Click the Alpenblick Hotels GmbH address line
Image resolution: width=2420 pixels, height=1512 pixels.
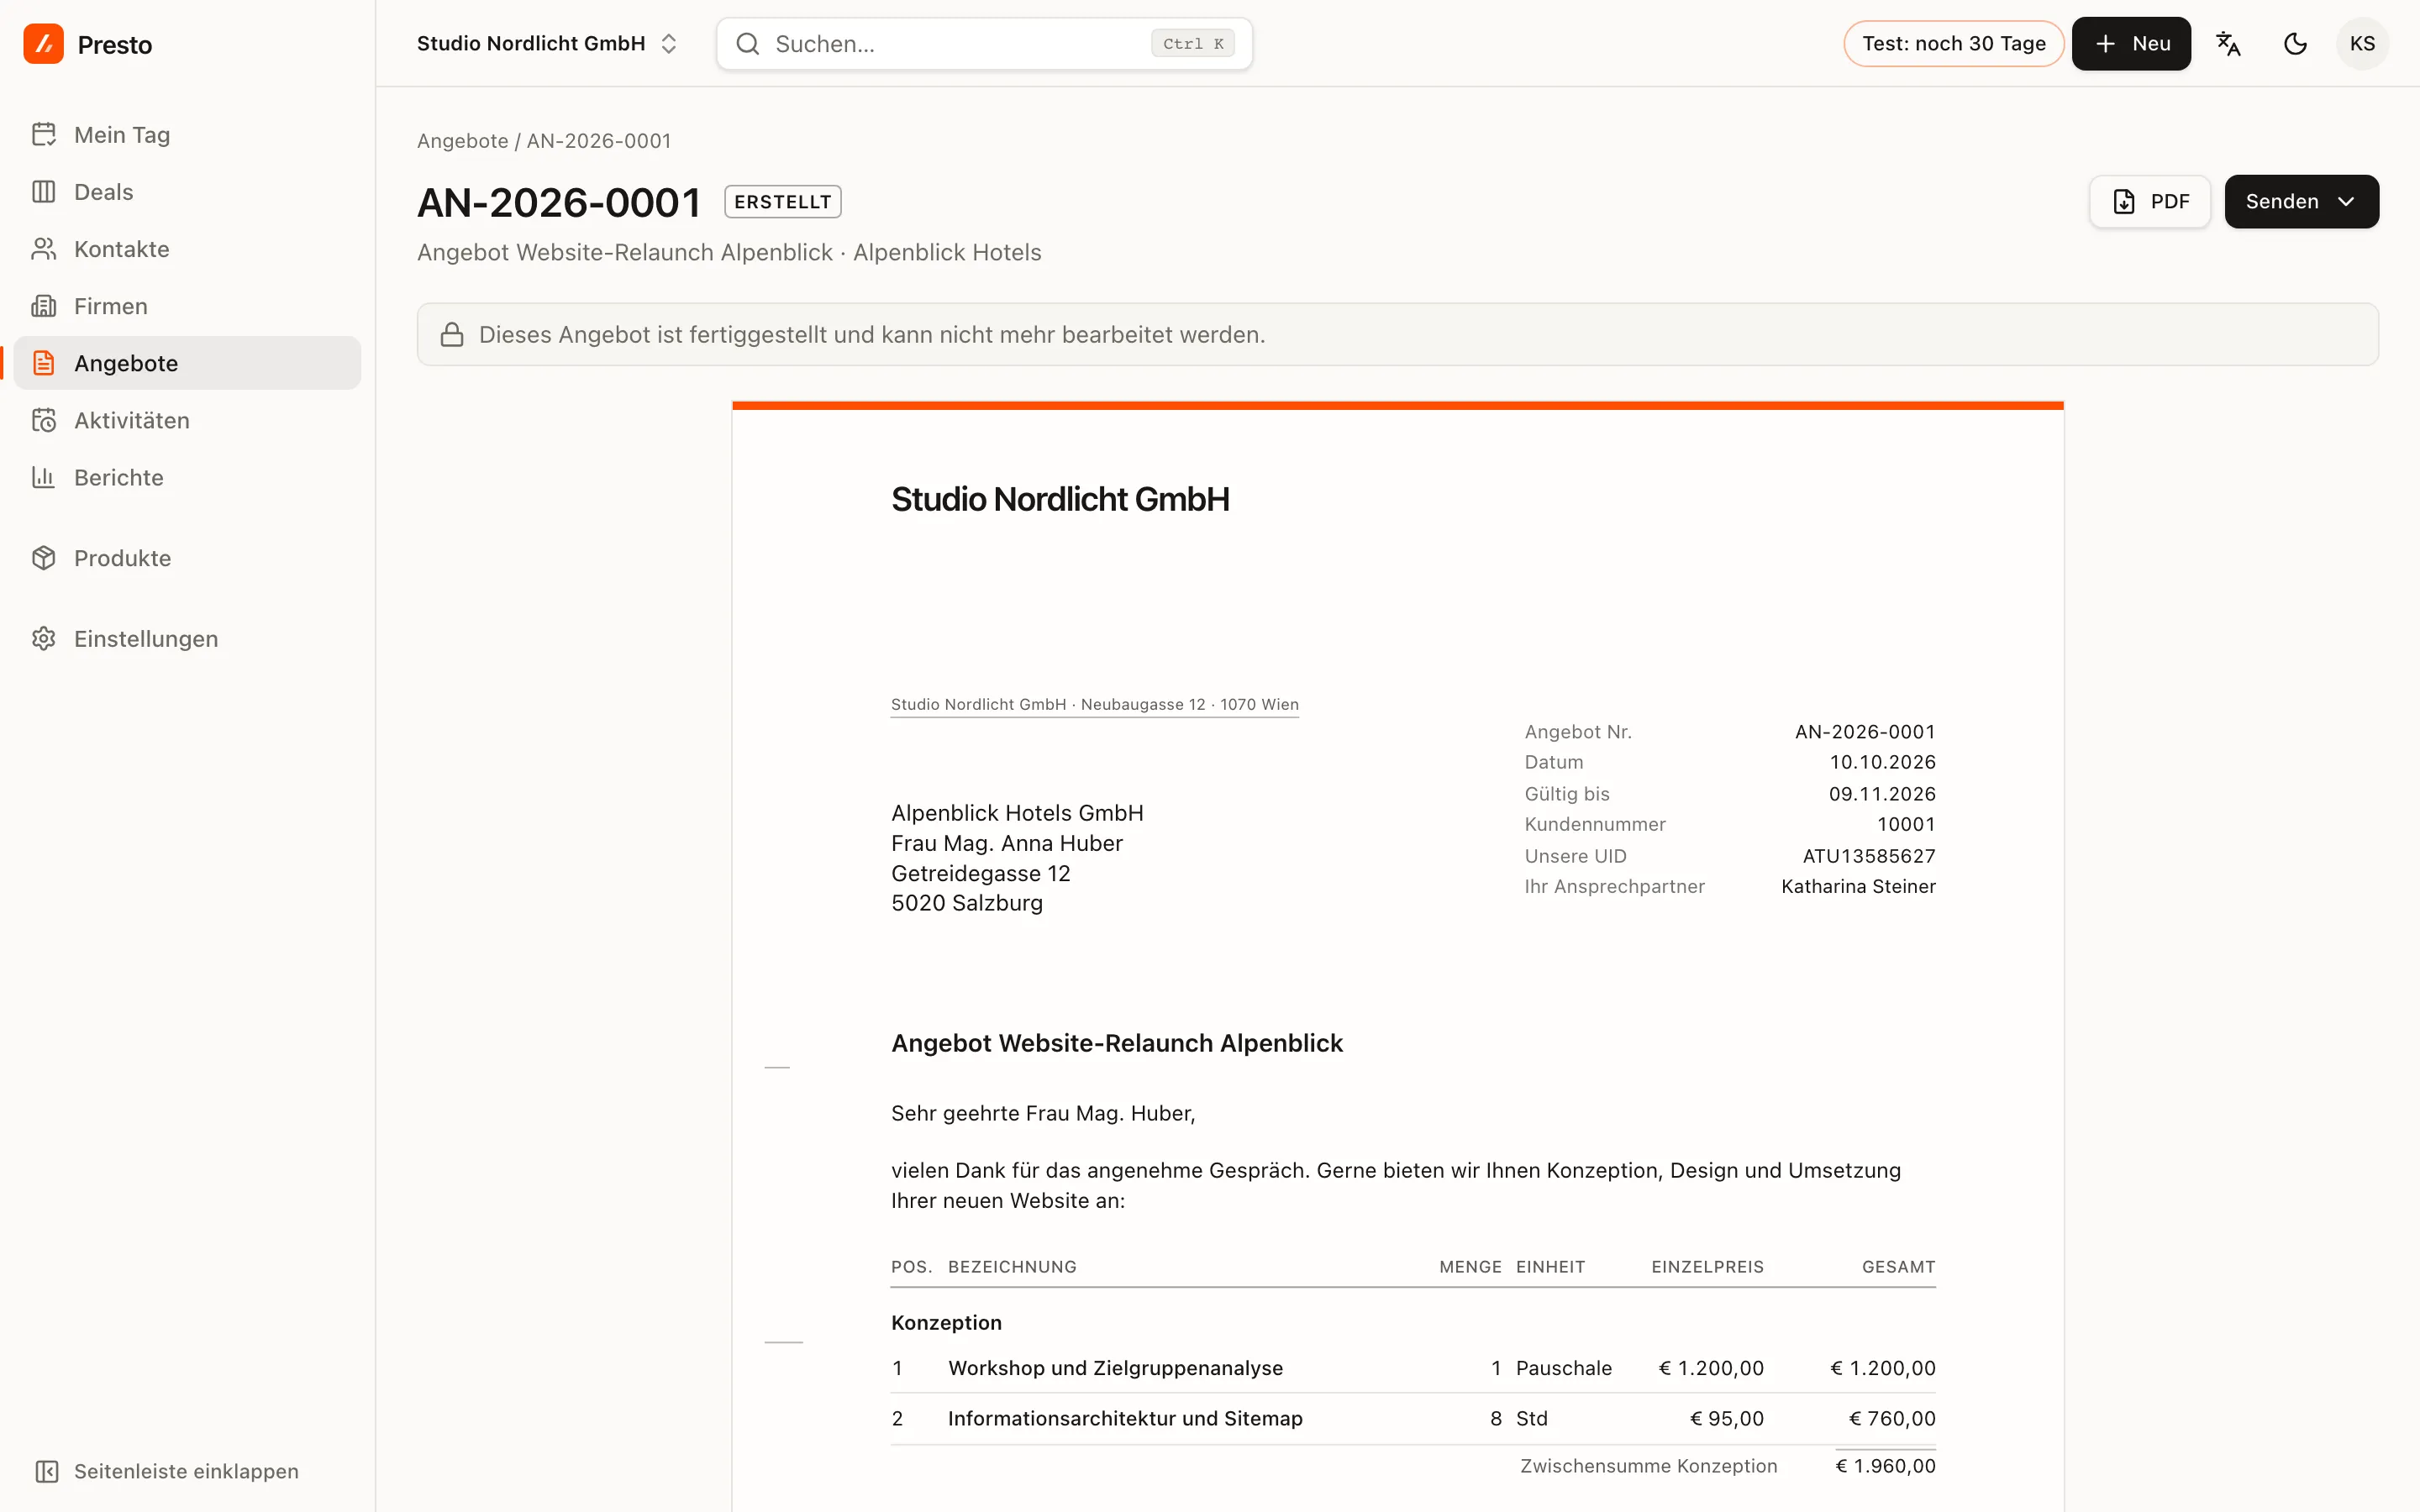coord(1017,813)
